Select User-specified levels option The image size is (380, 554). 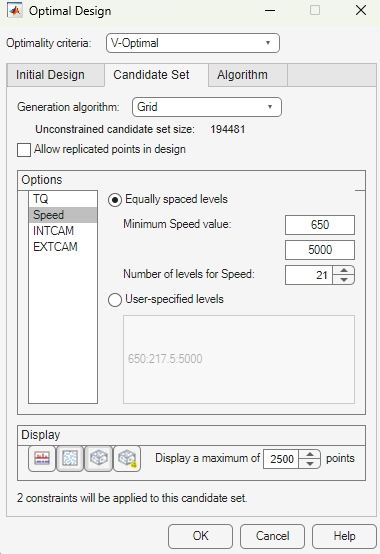[x=115, y=300]
